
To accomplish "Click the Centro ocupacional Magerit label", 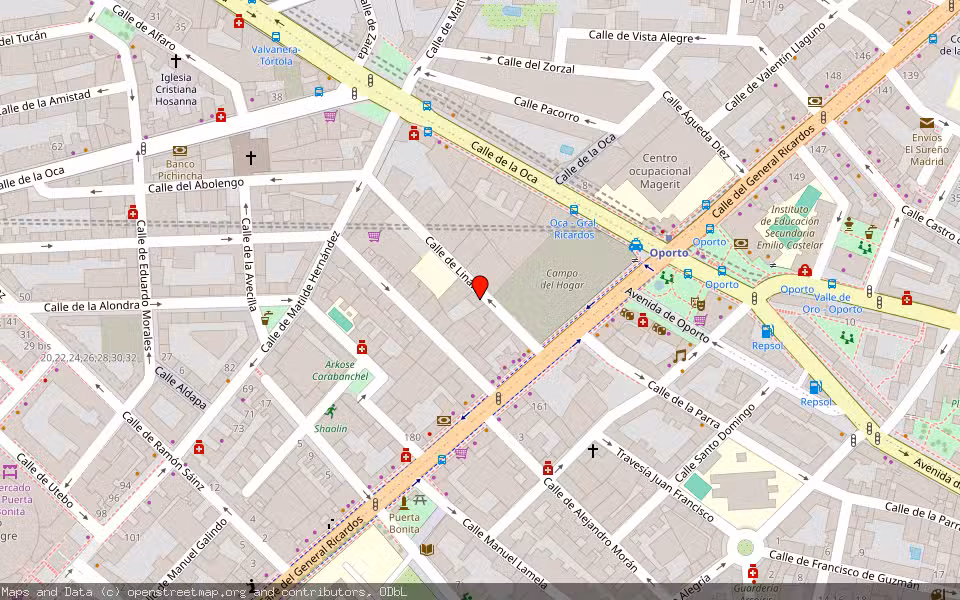I will [x=659, y=171].
